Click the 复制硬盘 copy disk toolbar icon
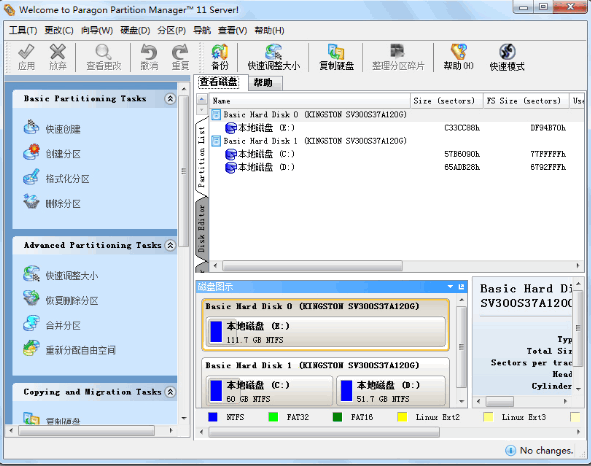The width and height of the screenshot is (591, 466). (x=336, y=57)
